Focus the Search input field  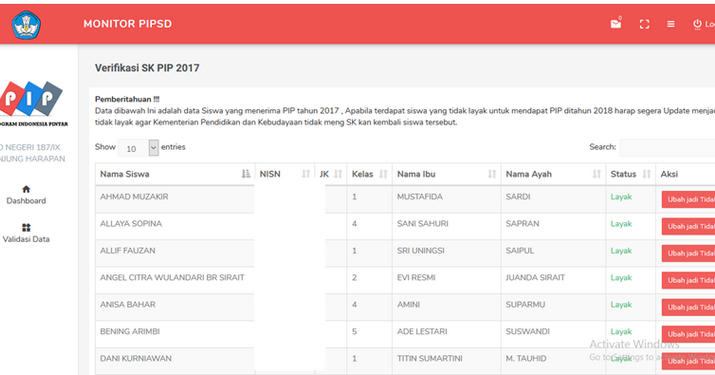tap(668, 147)
